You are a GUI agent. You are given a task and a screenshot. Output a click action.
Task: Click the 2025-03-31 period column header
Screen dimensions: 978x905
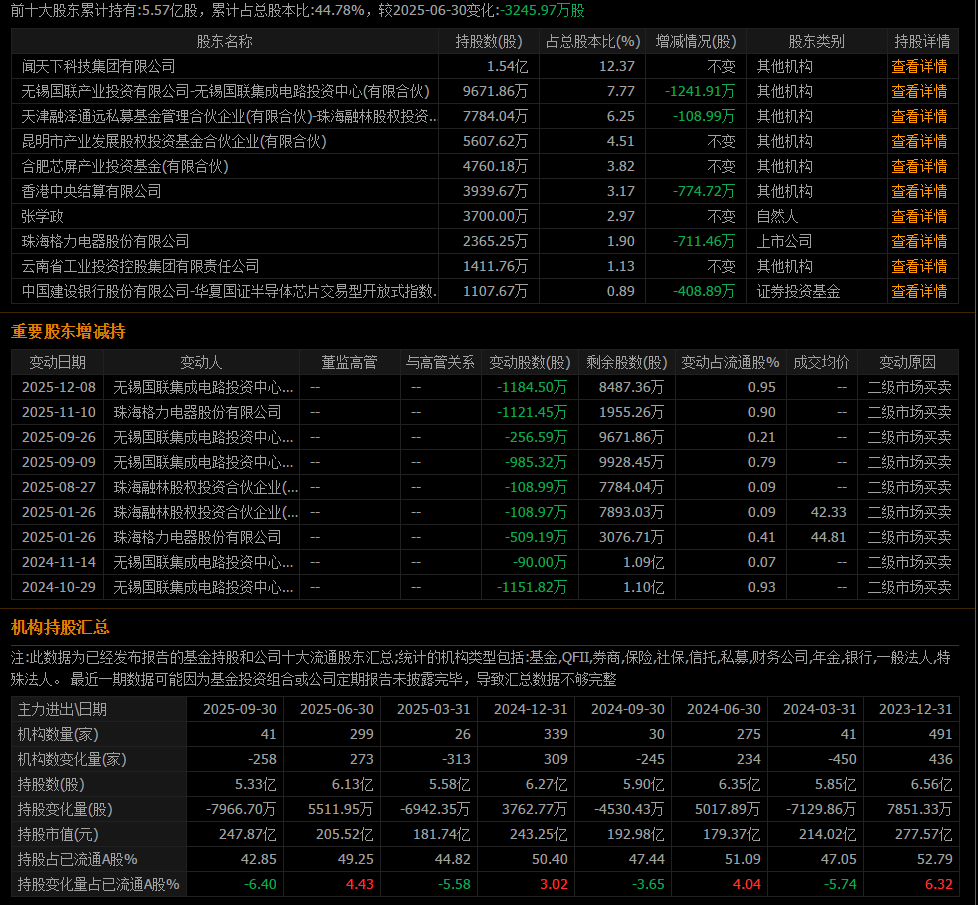433,709
